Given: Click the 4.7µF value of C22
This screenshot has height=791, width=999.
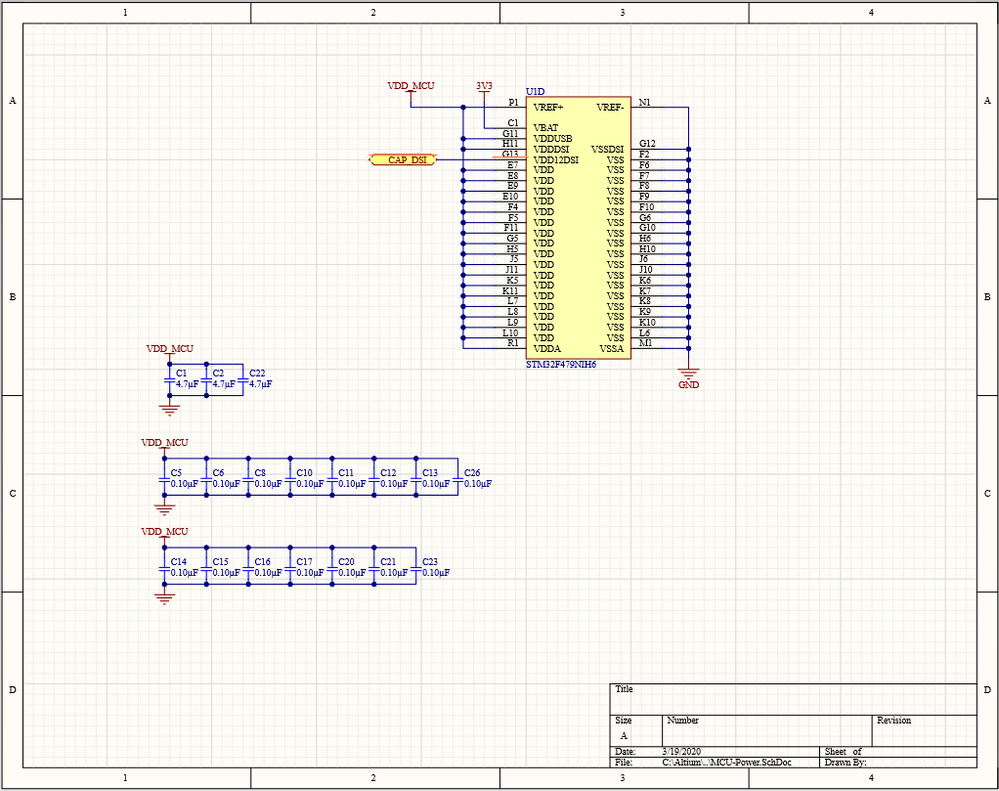Looking at the screenshot, I should pos(261,384).
